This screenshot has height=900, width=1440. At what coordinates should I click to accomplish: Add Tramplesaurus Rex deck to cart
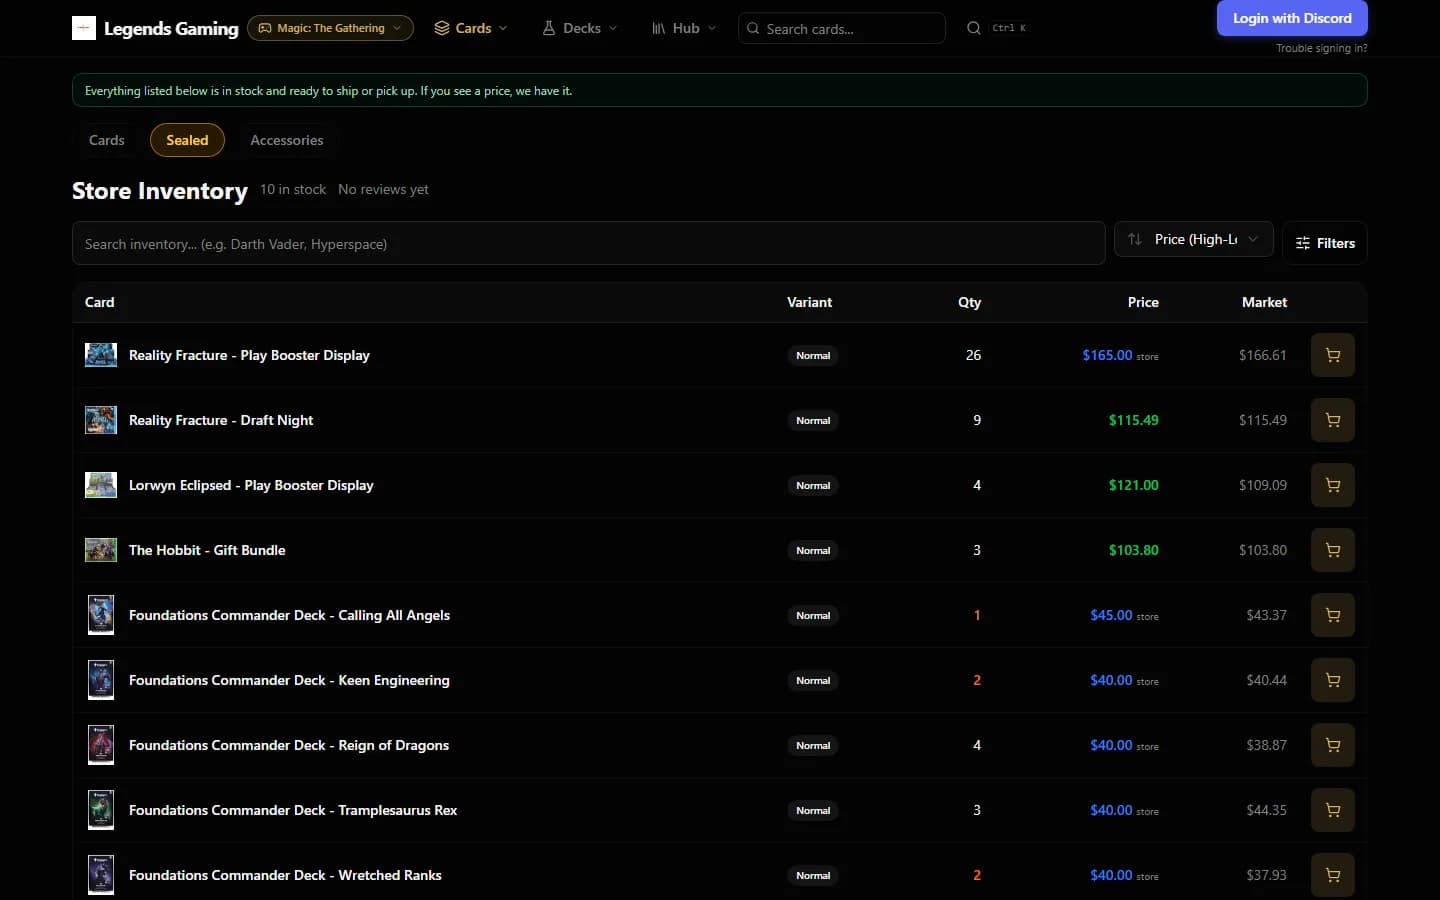[1333, 810]
